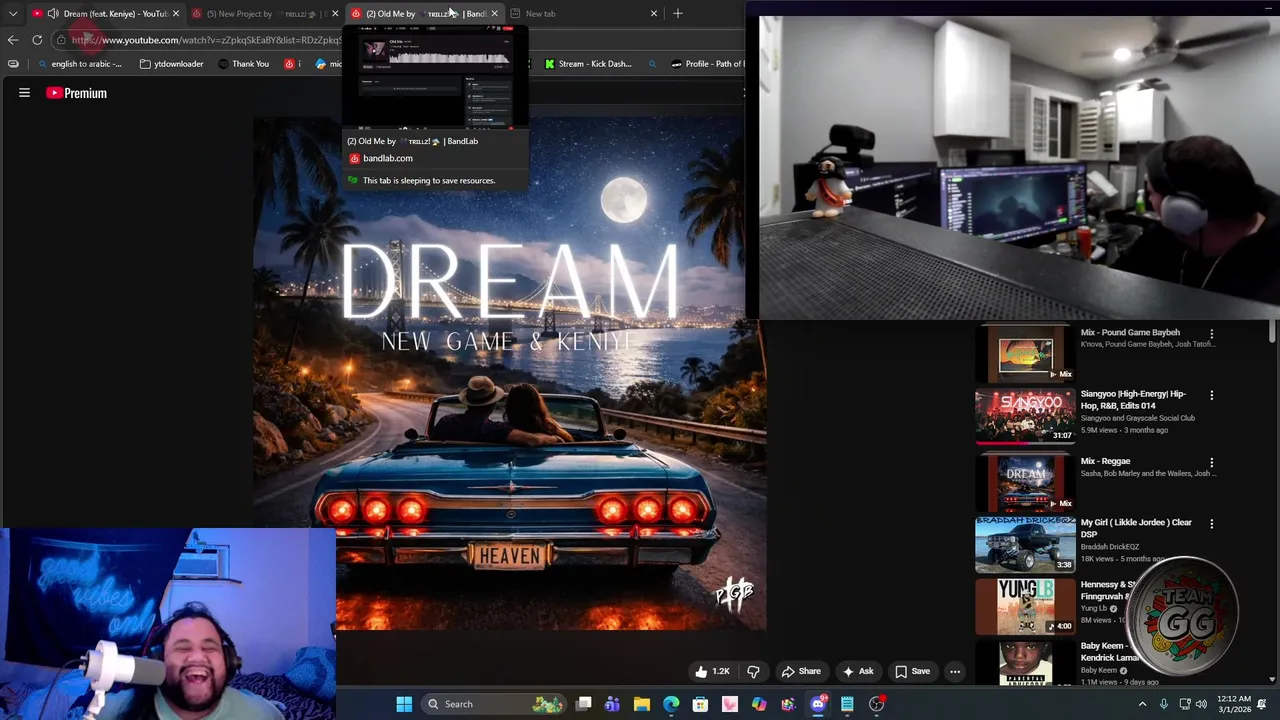Open OBS Studio from the taskbar

click(877, 704)
